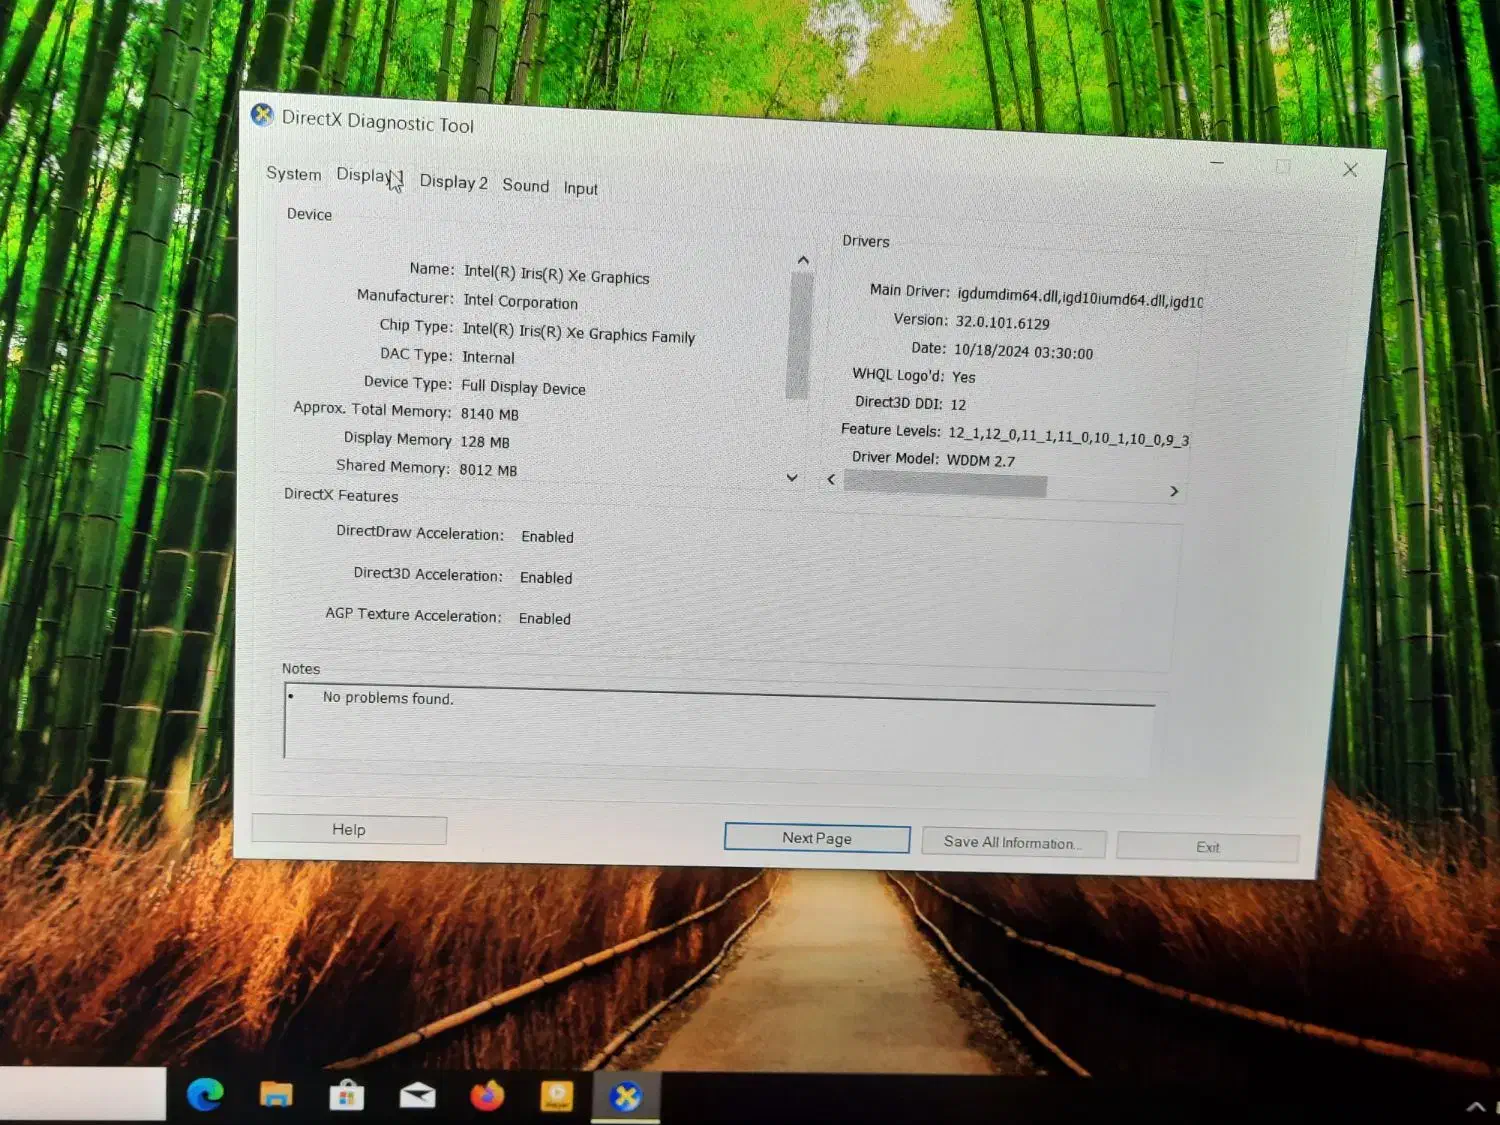Launch Firefox from the taskbar
Image resolution: width=1500 pixels, height=1125 pixels.
click(x=487, y=1096)
